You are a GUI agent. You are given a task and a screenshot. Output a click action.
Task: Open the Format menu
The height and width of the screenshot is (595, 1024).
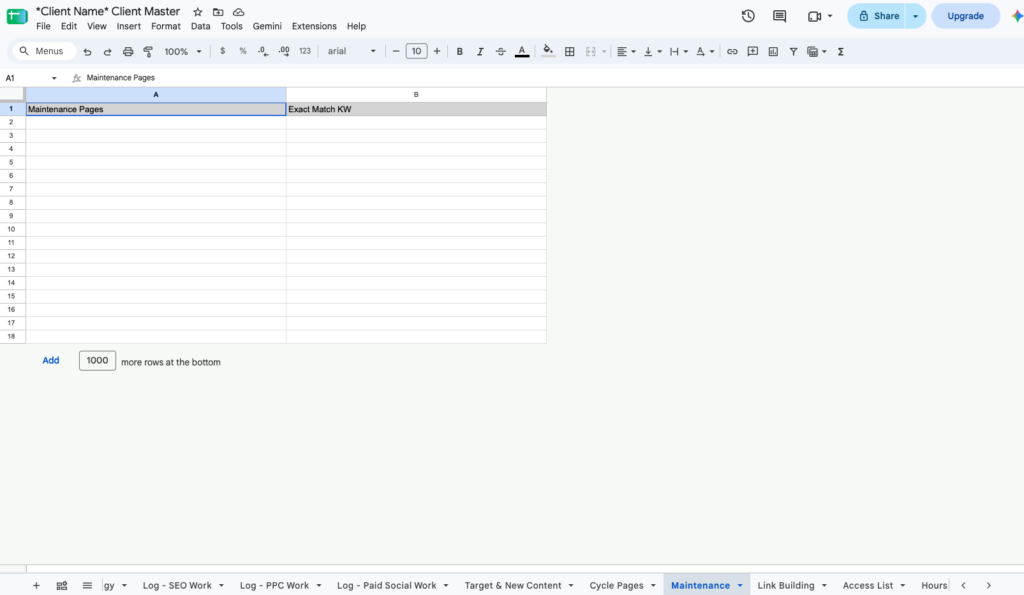[x=165, y=26]
